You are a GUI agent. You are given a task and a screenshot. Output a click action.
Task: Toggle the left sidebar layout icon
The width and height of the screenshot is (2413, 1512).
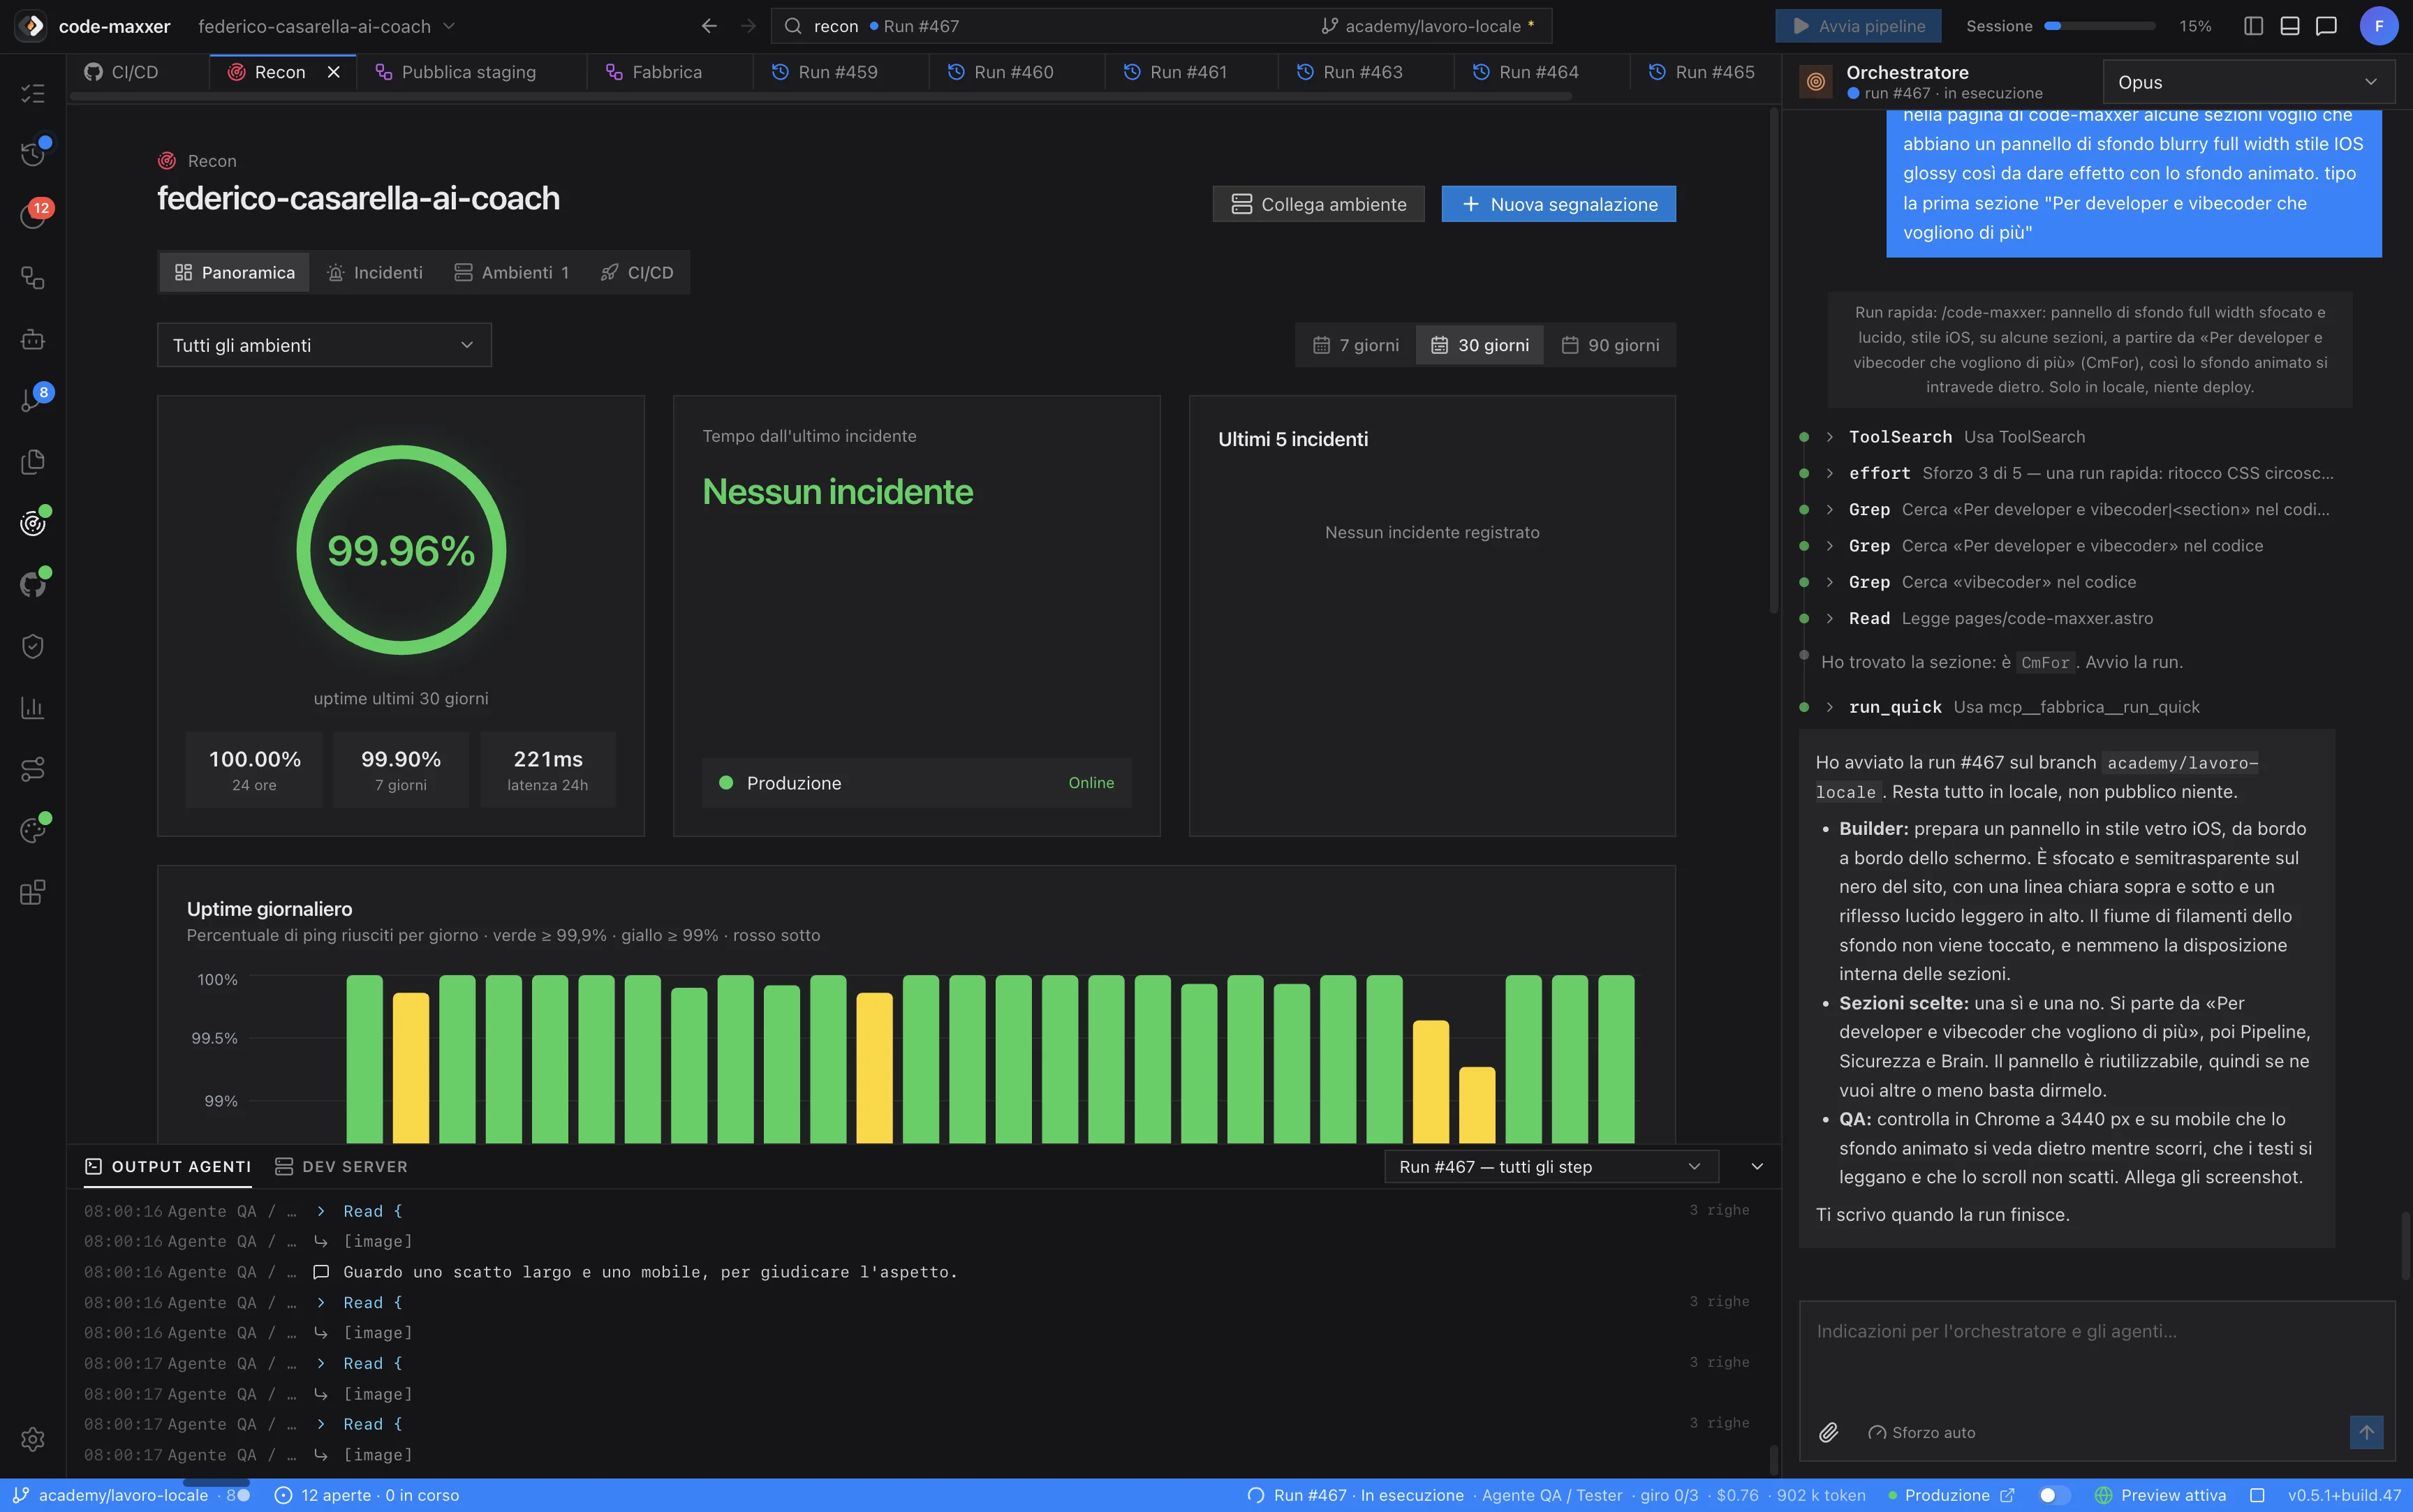(x=2253, y=26)
